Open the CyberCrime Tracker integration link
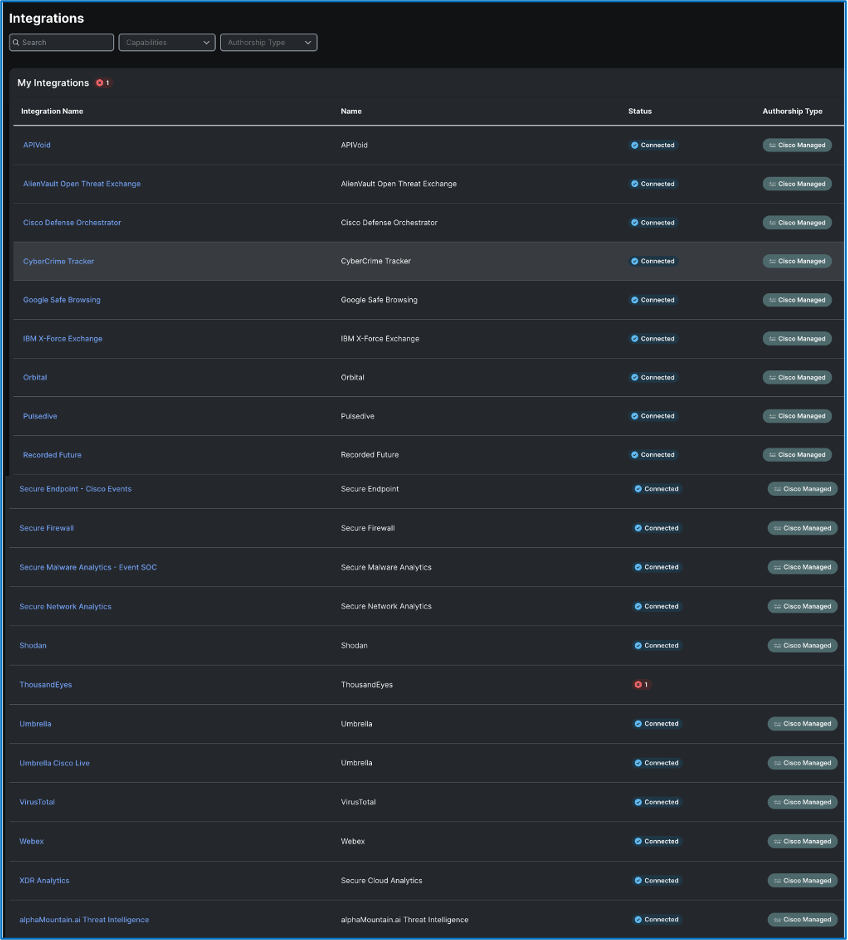 click(x=59, y=261)
